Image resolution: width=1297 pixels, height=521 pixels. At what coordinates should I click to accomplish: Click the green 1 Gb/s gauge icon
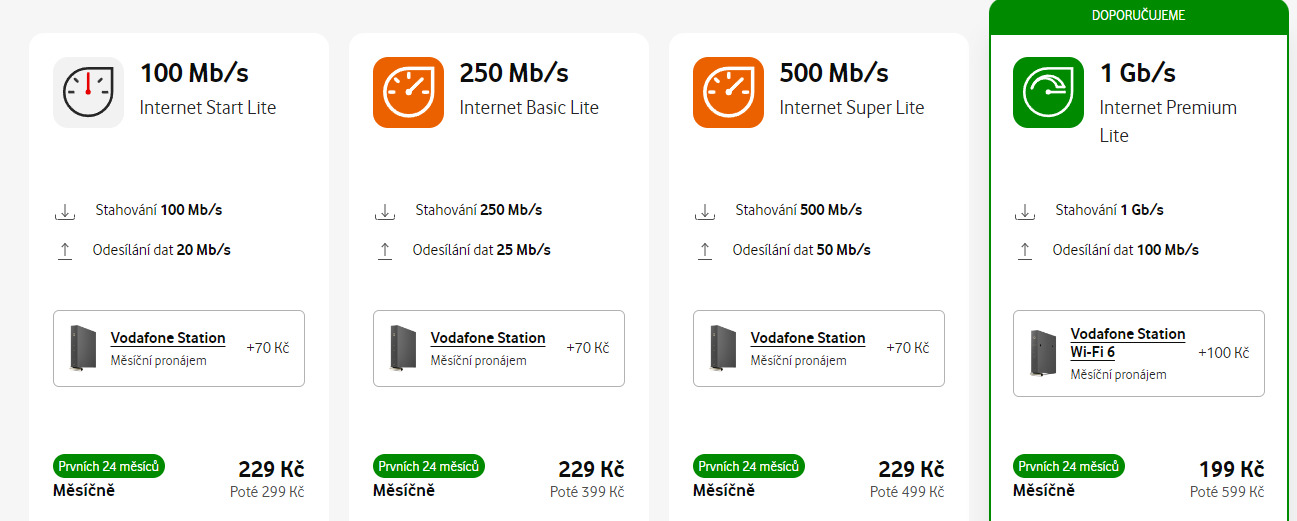pyautogui.click(x=1048, y=92)
